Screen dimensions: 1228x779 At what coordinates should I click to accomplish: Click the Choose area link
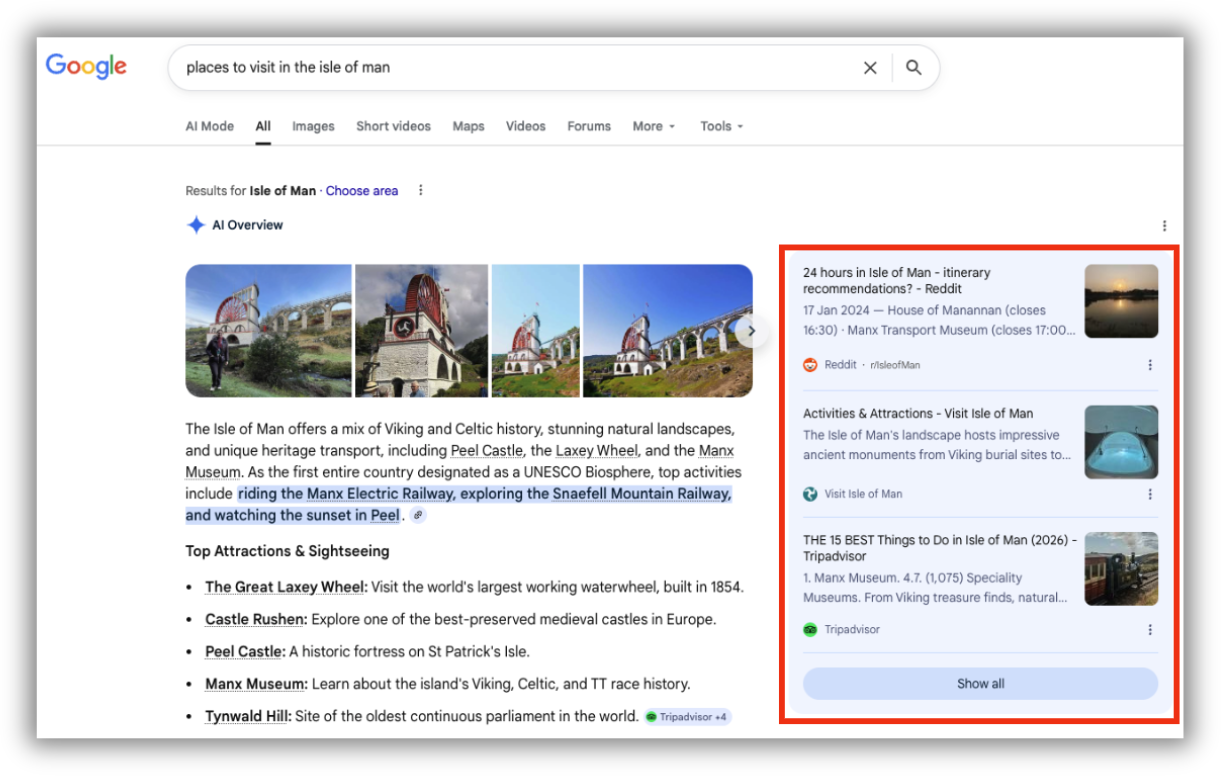pyautogui.click(x=362, y=190)
